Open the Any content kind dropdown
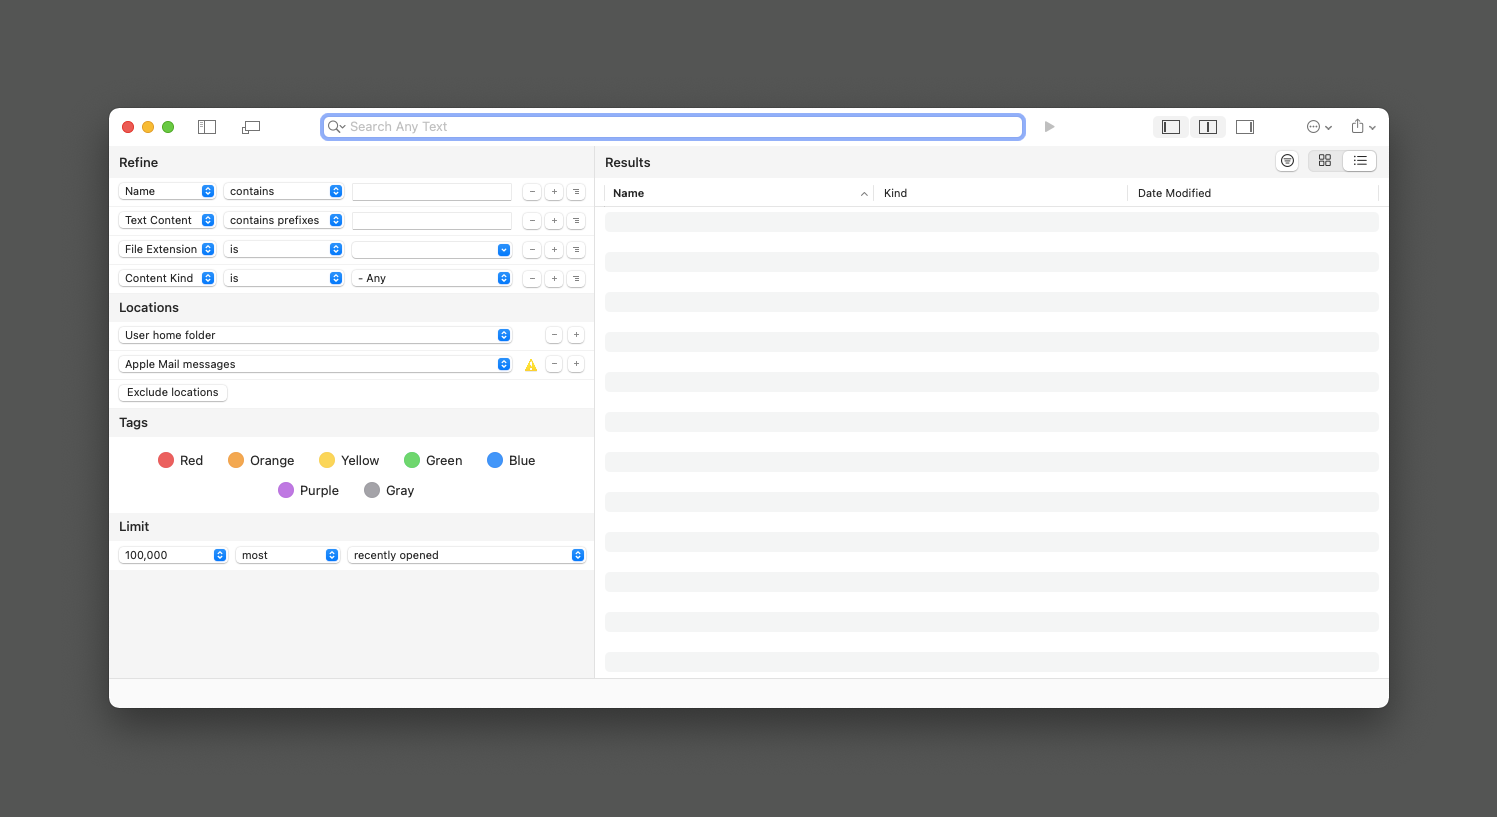 tap(432, 278)
